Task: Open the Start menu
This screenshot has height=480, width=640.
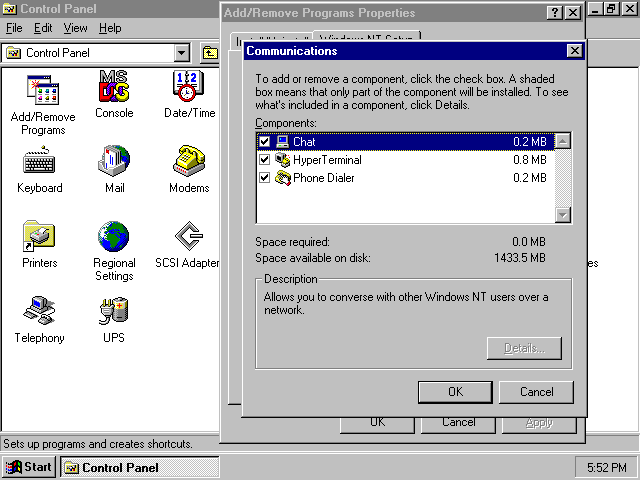Action: click(x=28, y=467)
